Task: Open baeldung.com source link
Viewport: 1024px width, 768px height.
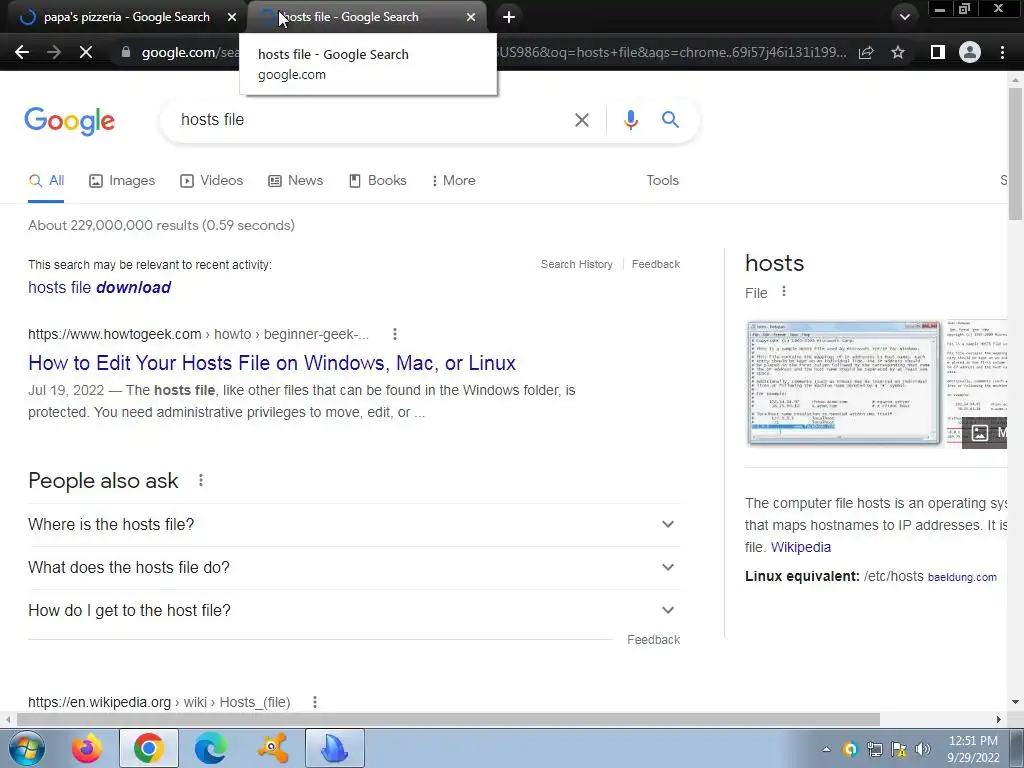Action: (x=962, y=577)
